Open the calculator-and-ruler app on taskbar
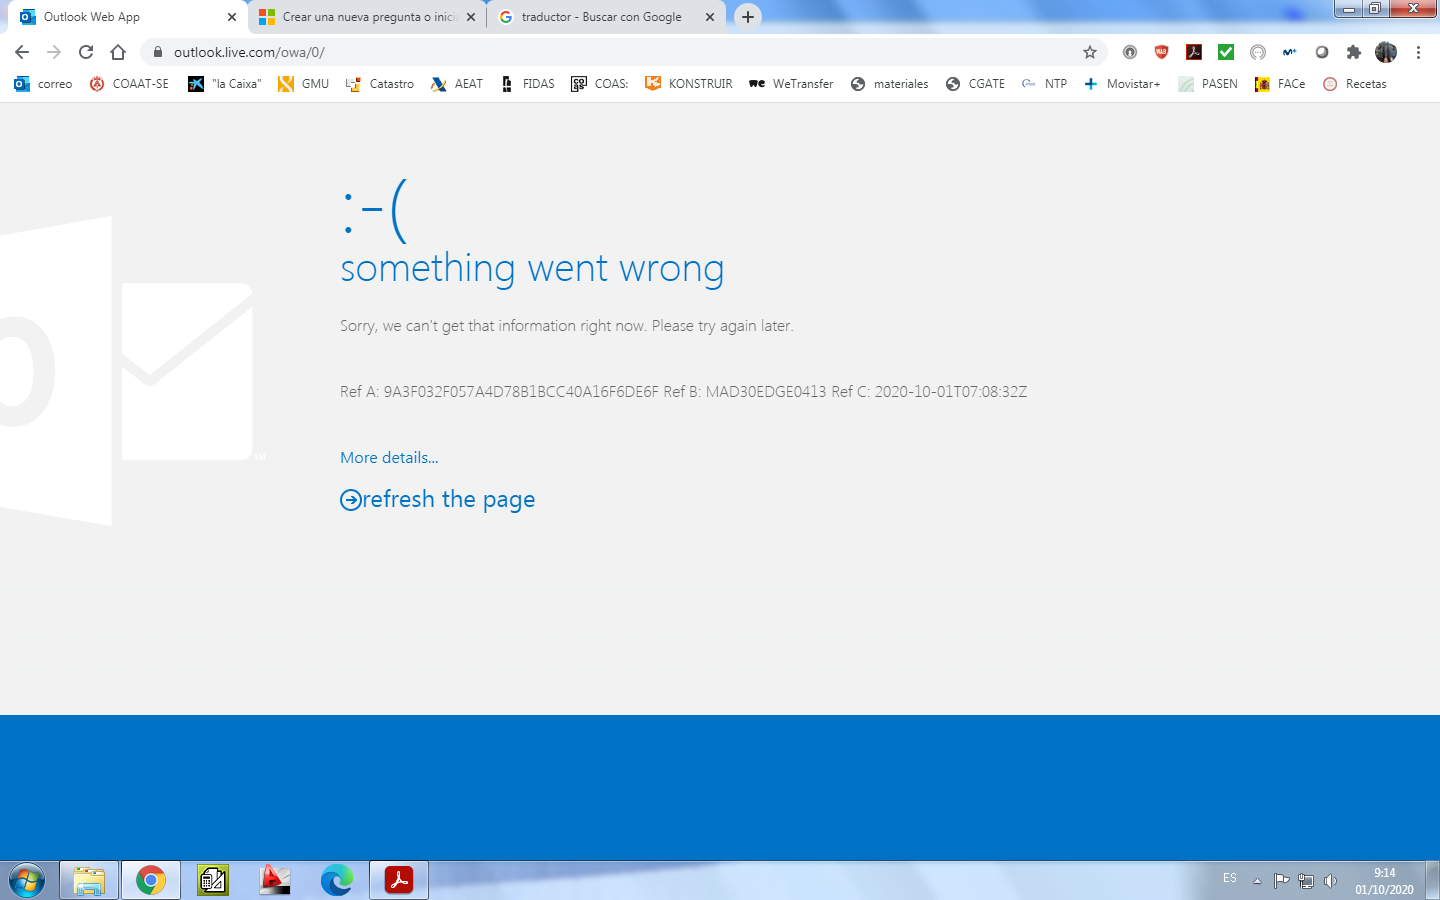1440x900 pixels. [x=213, y=880]
